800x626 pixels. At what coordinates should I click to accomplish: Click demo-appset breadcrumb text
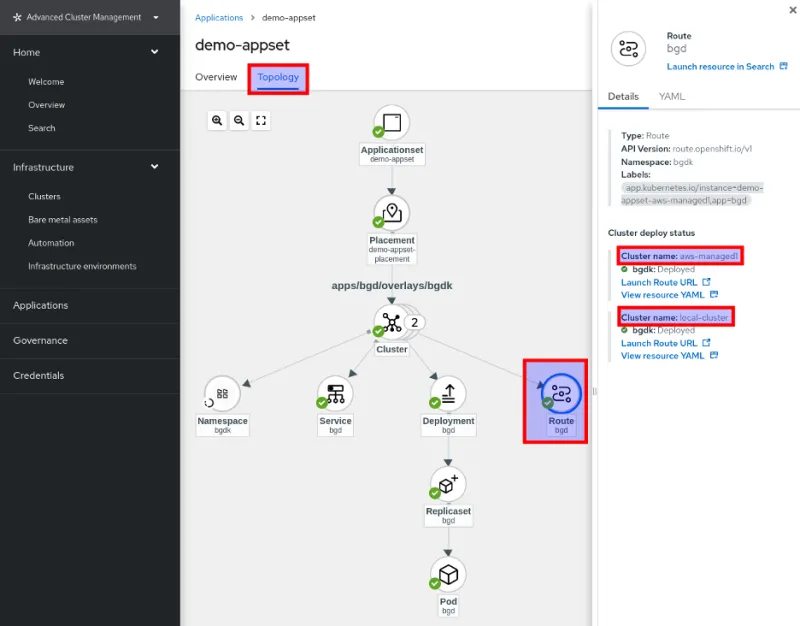pos(289,17)
